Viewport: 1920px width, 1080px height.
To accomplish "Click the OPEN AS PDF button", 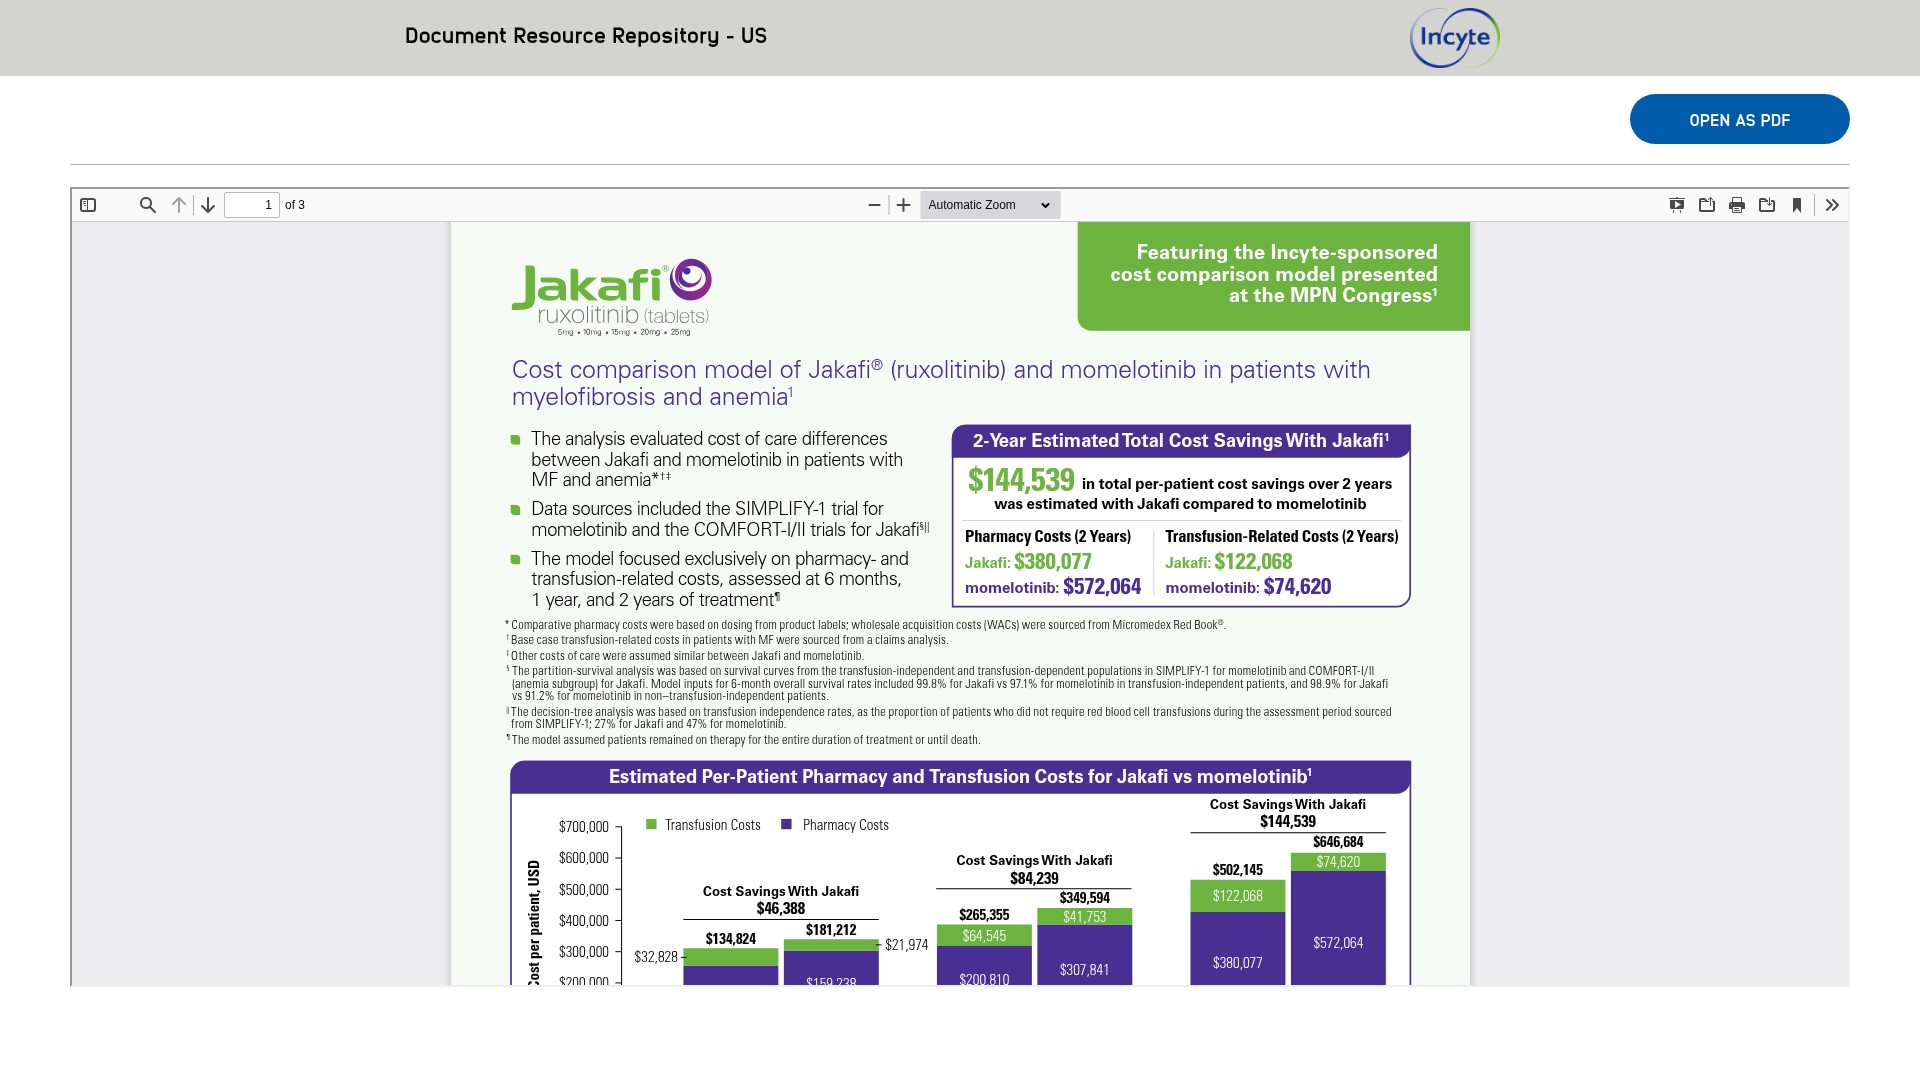I will click(1740, 119).
